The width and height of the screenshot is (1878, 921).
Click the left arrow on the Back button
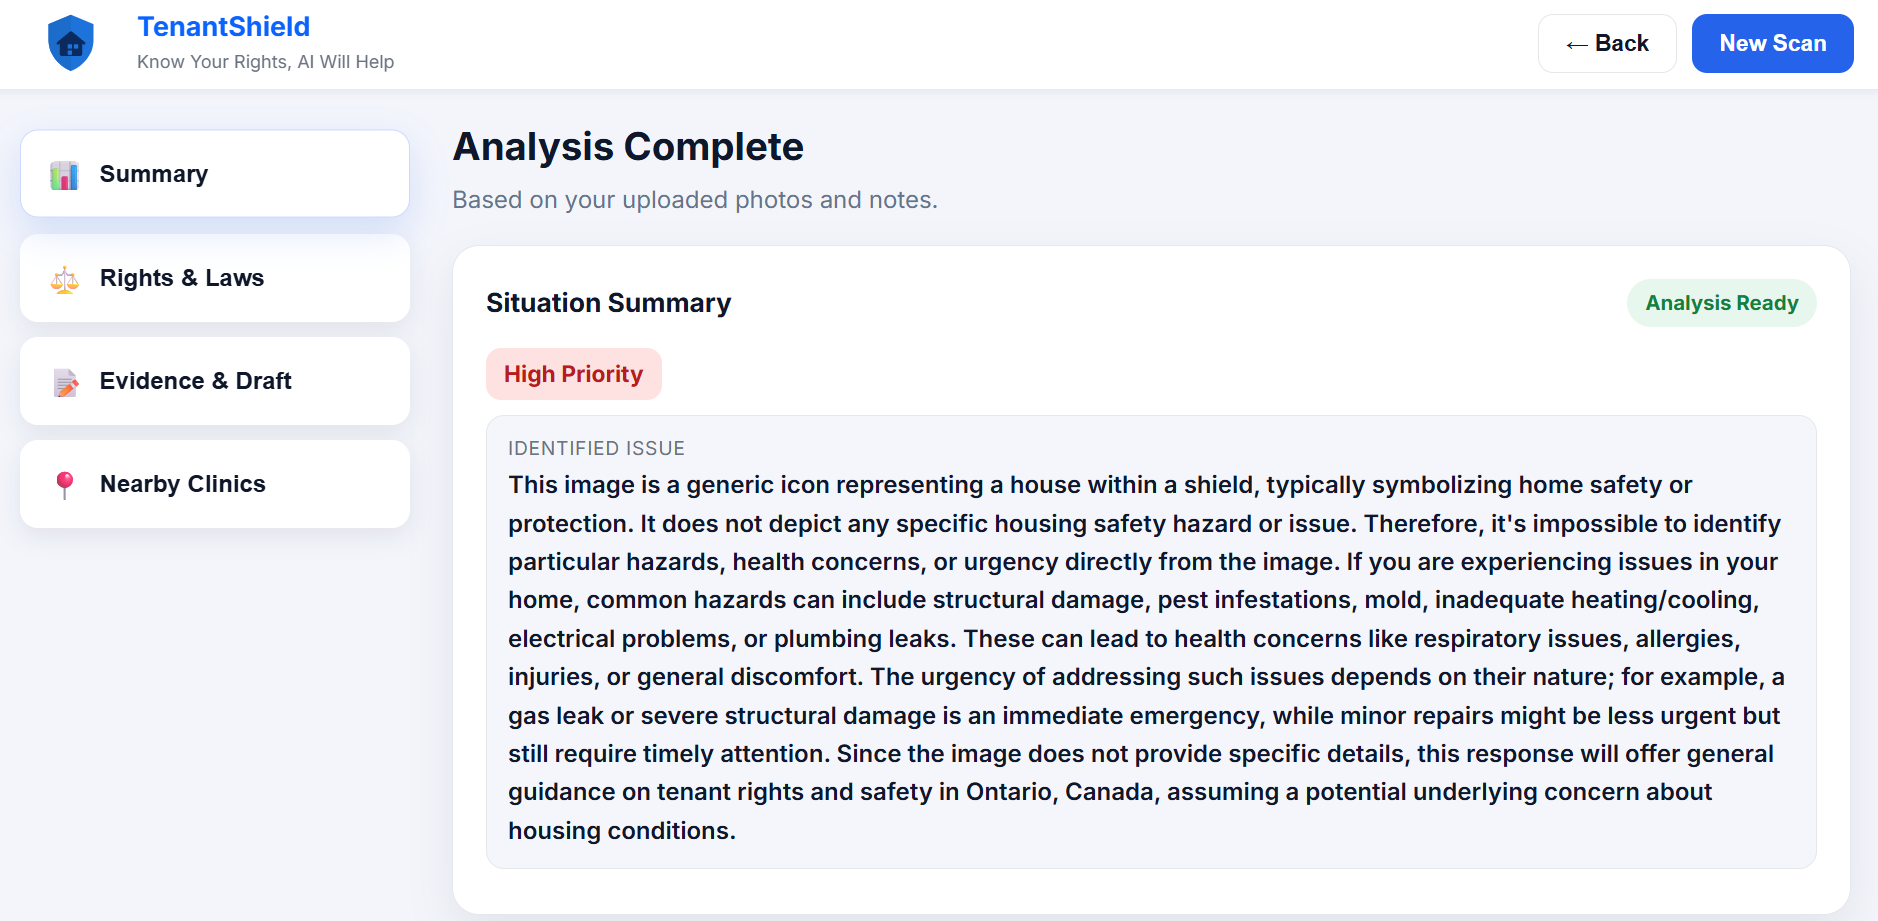coord(1577,44)
